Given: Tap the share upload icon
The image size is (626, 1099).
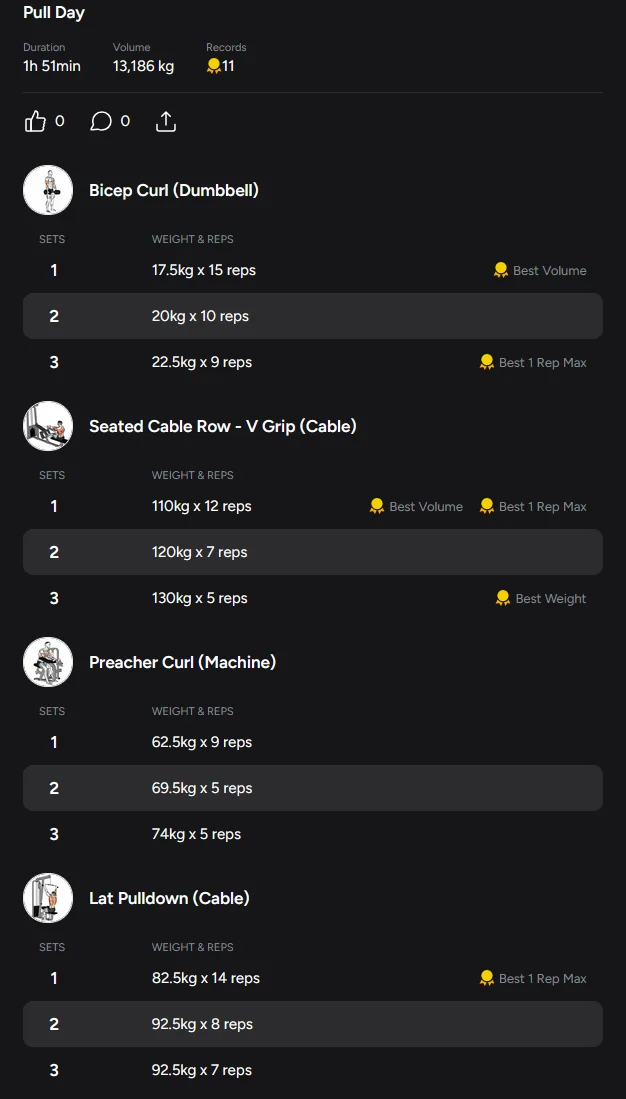Looking at the screenshot, I should 166,122.
